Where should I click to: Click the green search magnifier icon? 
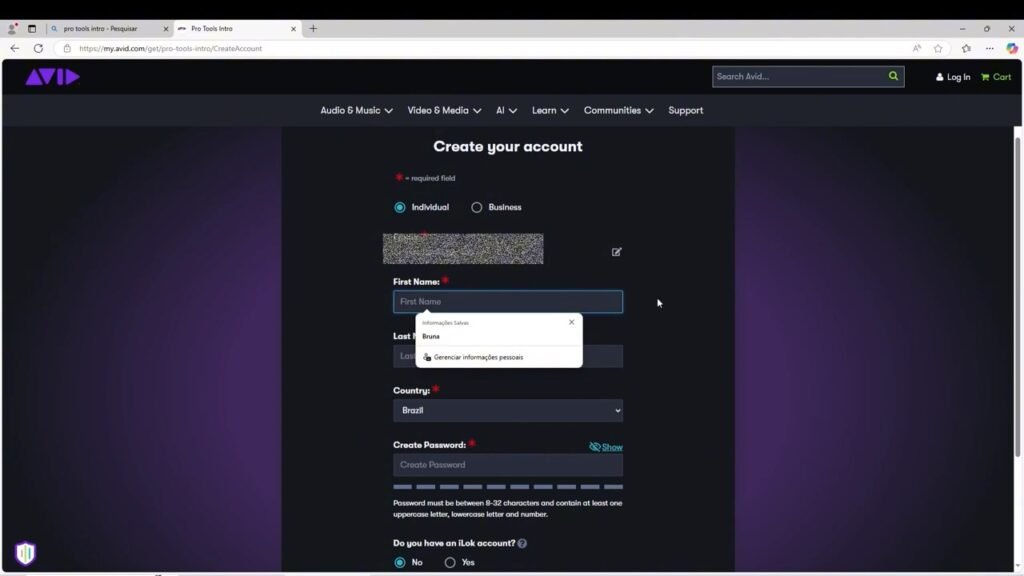pyautogui.click(x=893, y=76)
